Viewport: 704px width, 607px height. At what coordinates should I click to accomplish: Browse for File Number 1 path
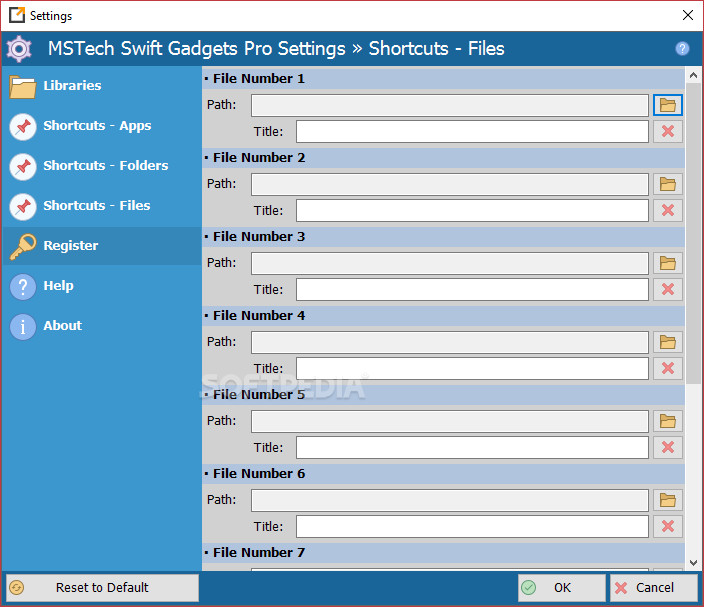[x=668, y=106]
